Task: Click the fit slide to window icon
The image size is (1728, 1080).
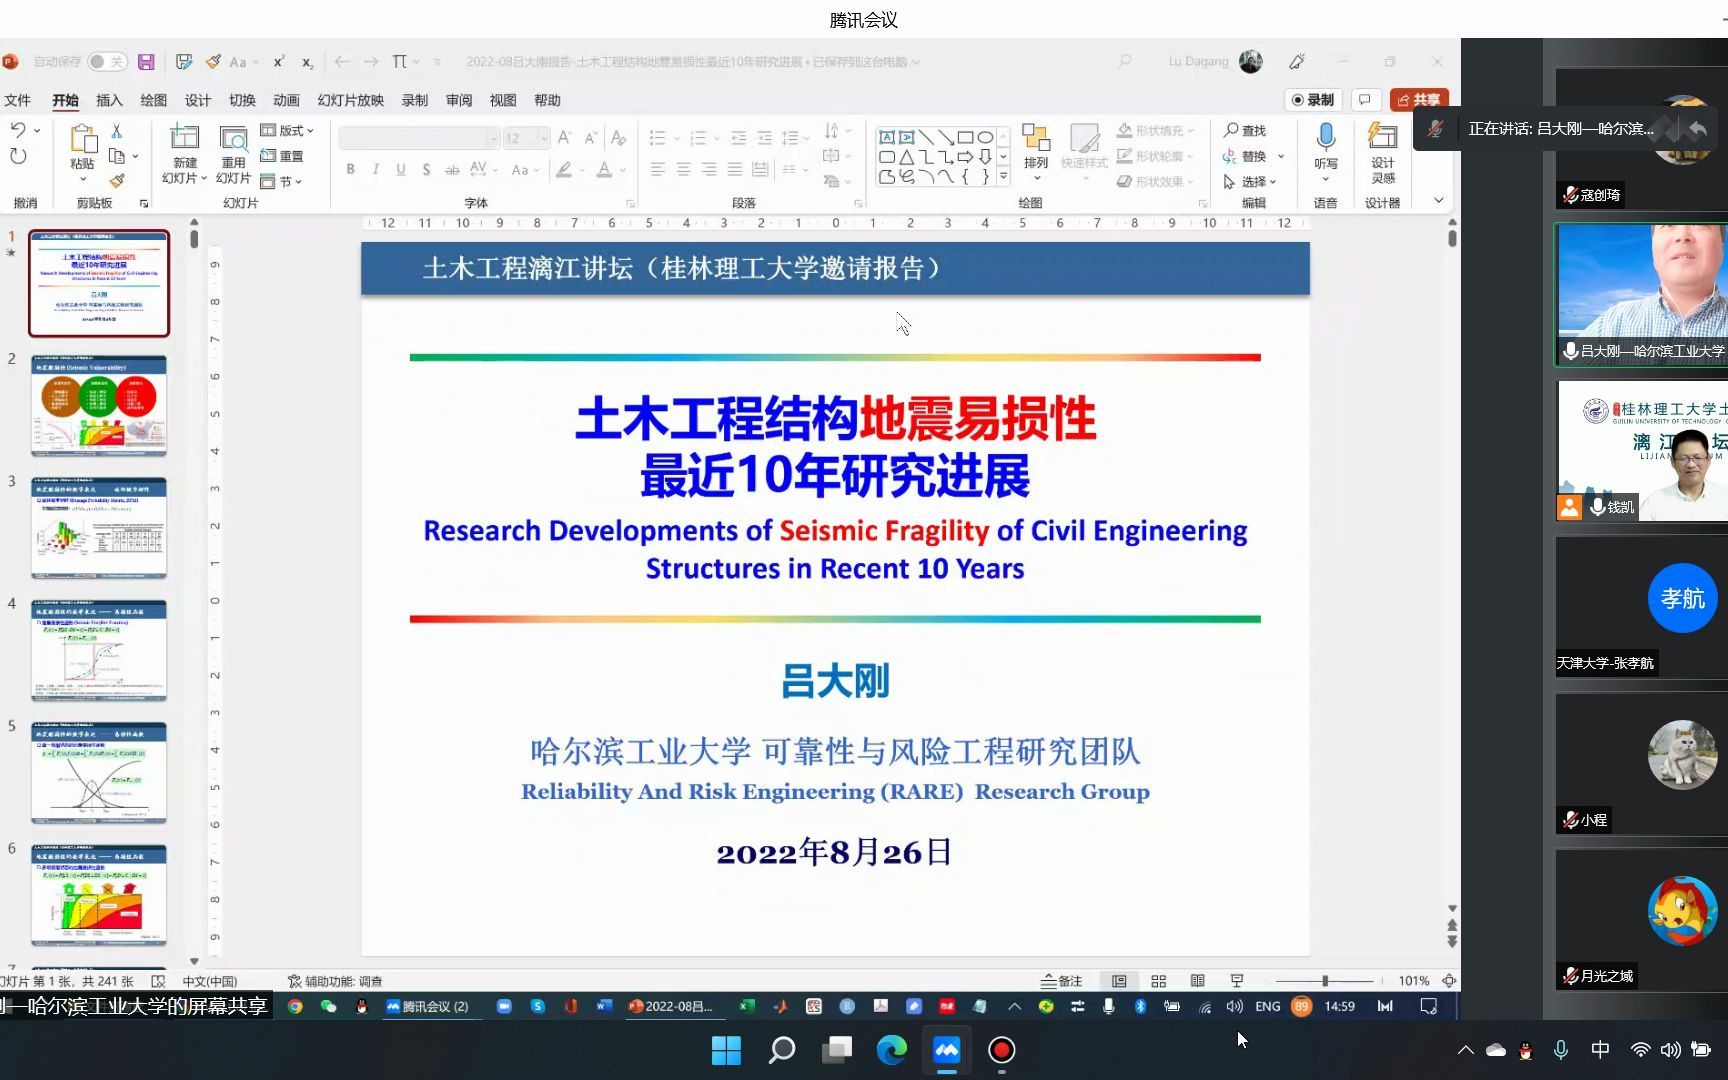Action: tap(1449, 981)
